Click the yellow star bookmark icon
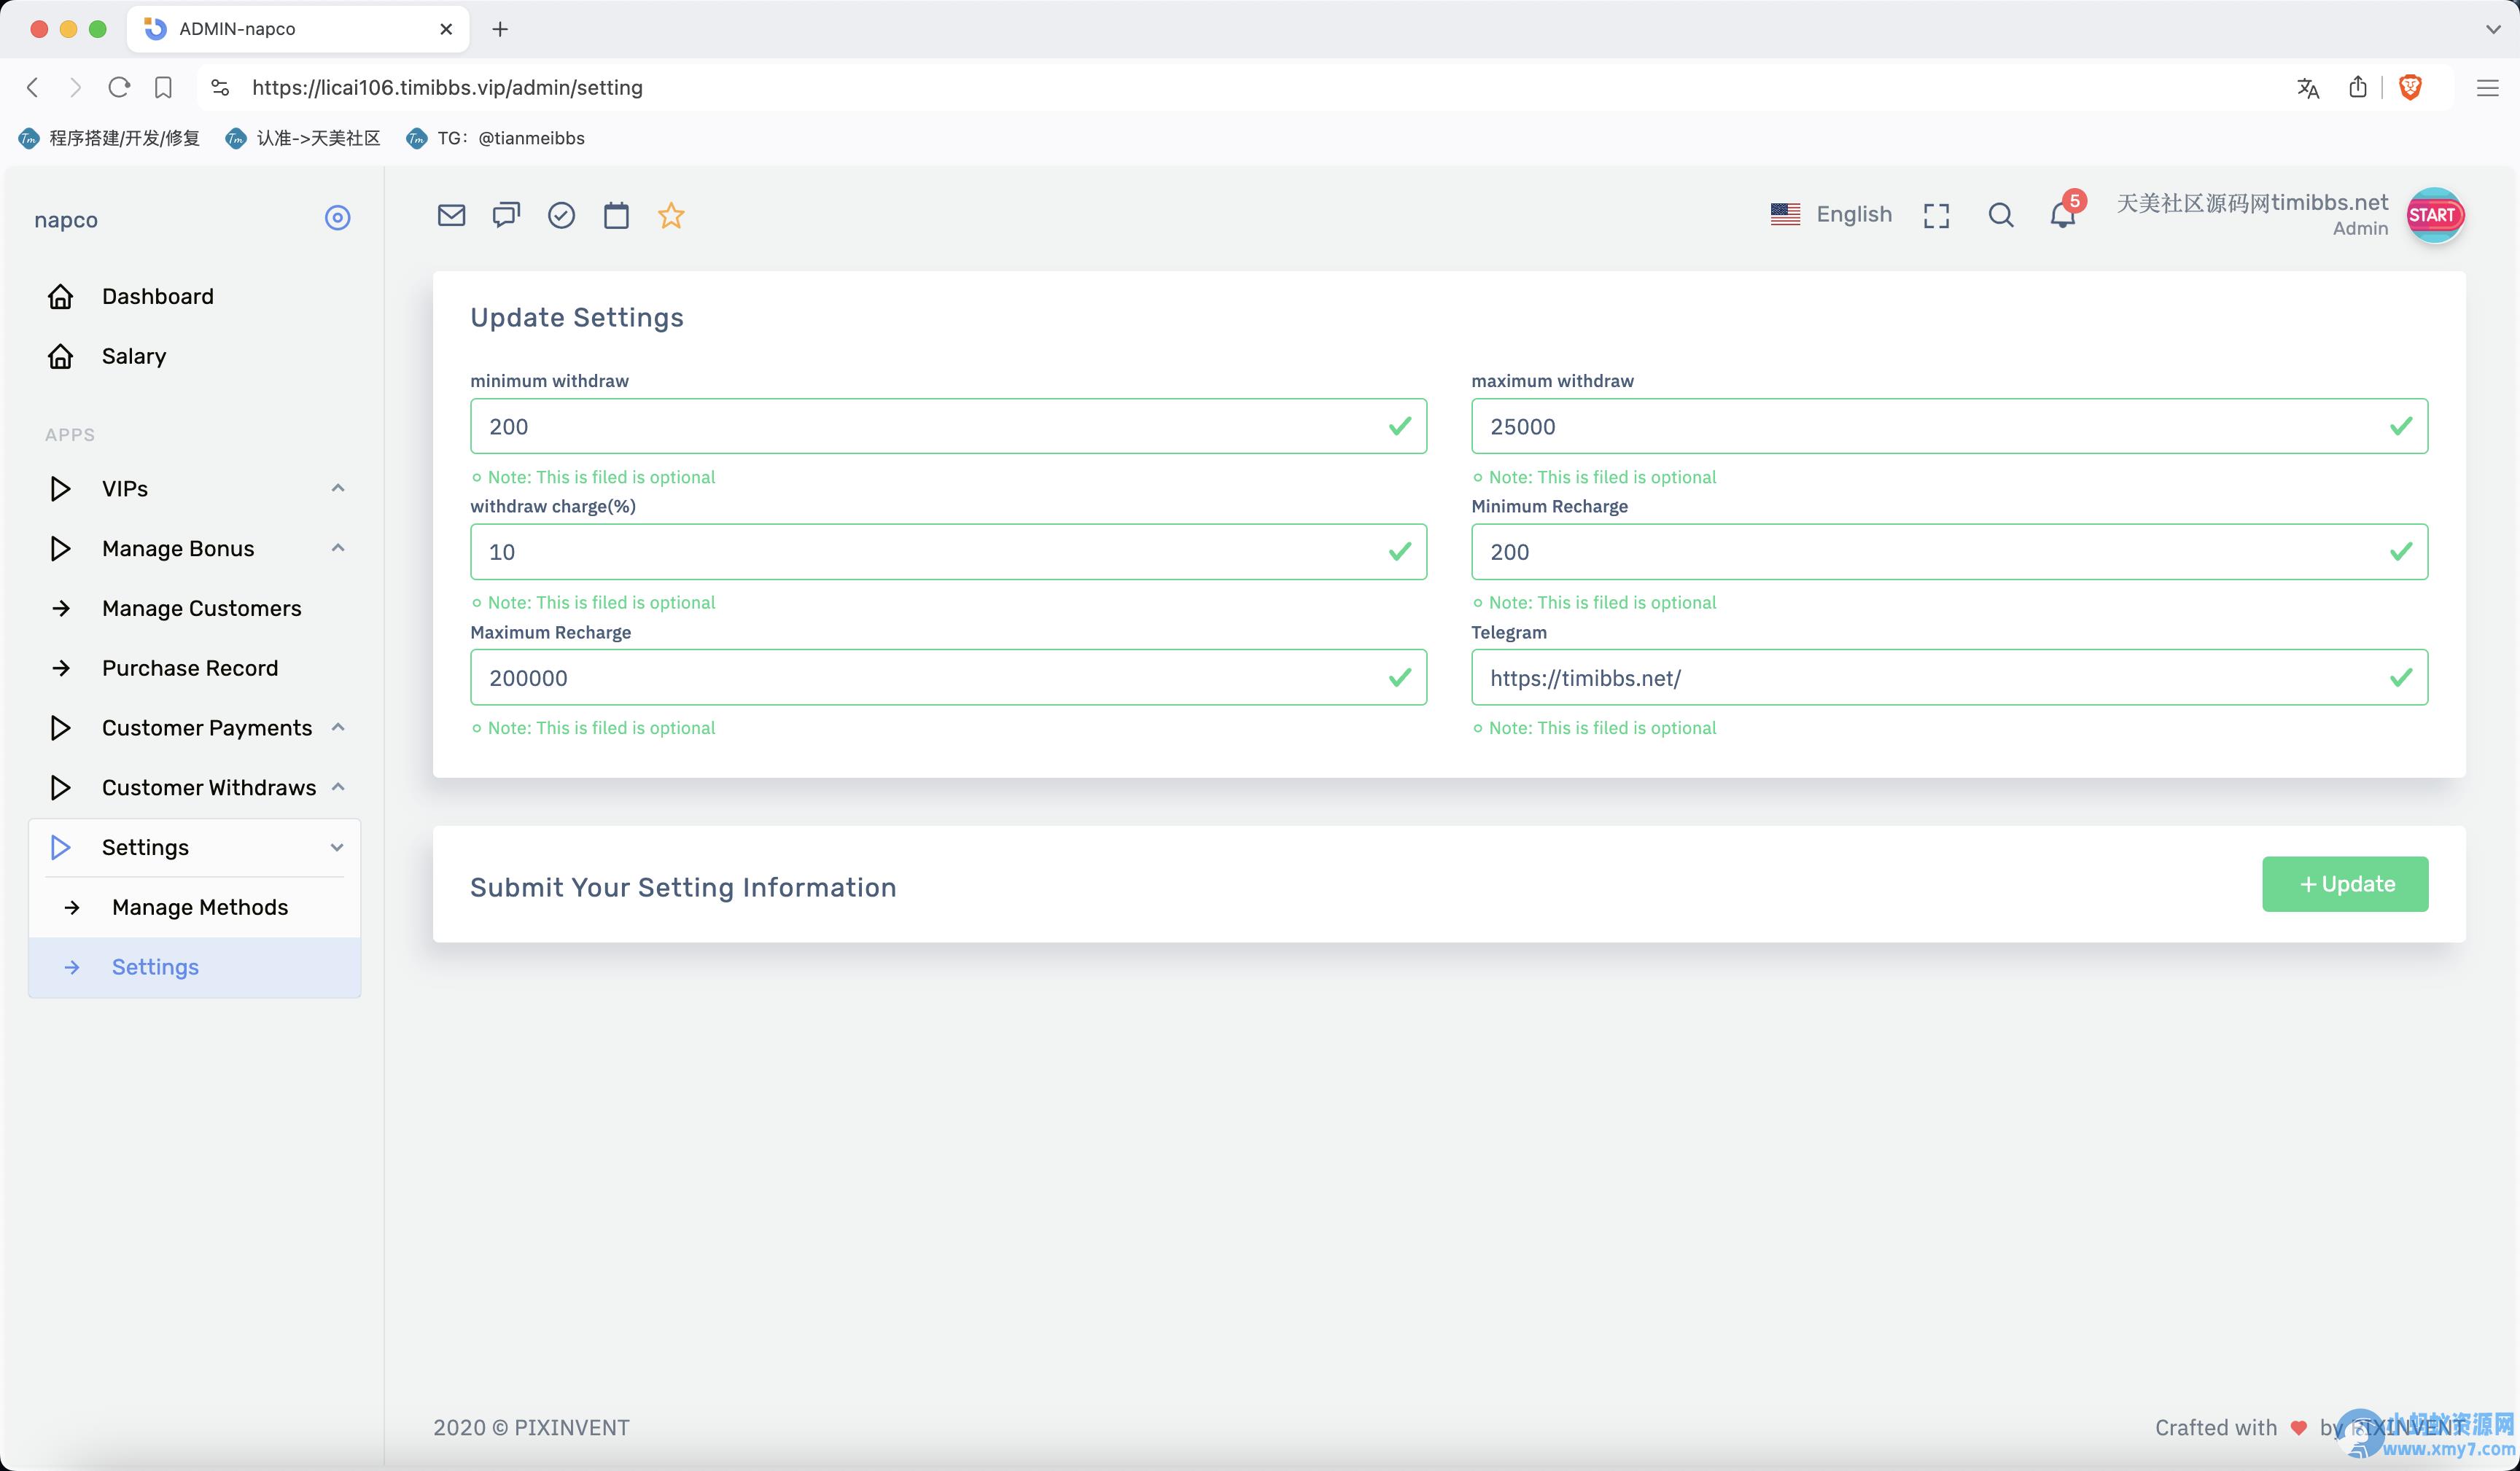 (x=671, y=215)
